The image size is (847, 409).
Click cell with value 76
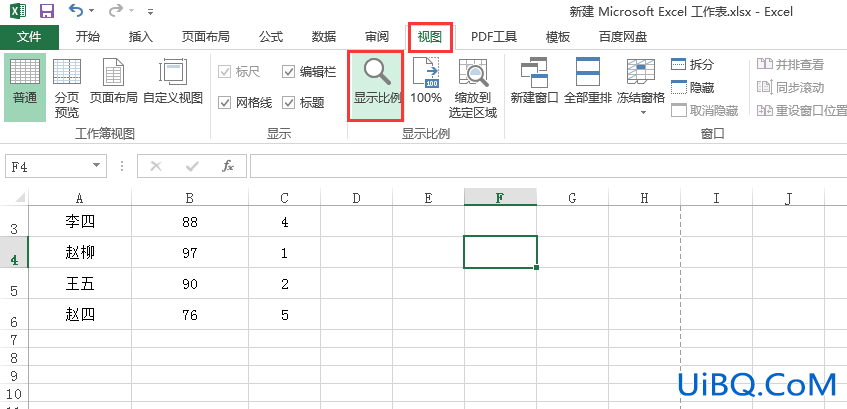[190, 314]
